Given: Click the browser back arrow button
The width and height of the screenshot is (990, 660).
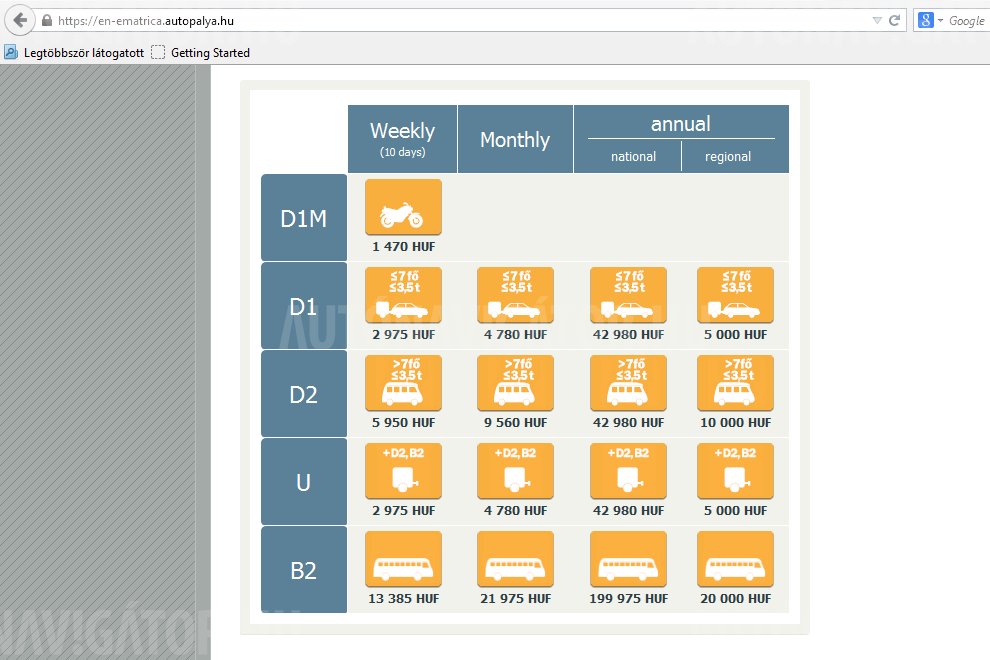Looking at the screenshot, I should tap(20, 20).
